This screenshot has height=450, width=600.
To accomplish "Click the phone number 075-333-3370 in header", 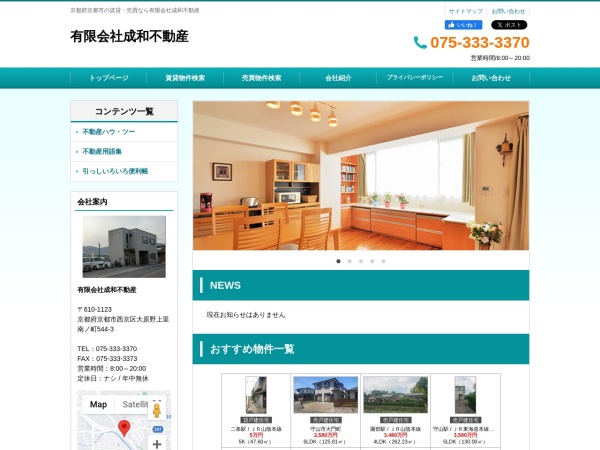I will [x=480, y=42].
